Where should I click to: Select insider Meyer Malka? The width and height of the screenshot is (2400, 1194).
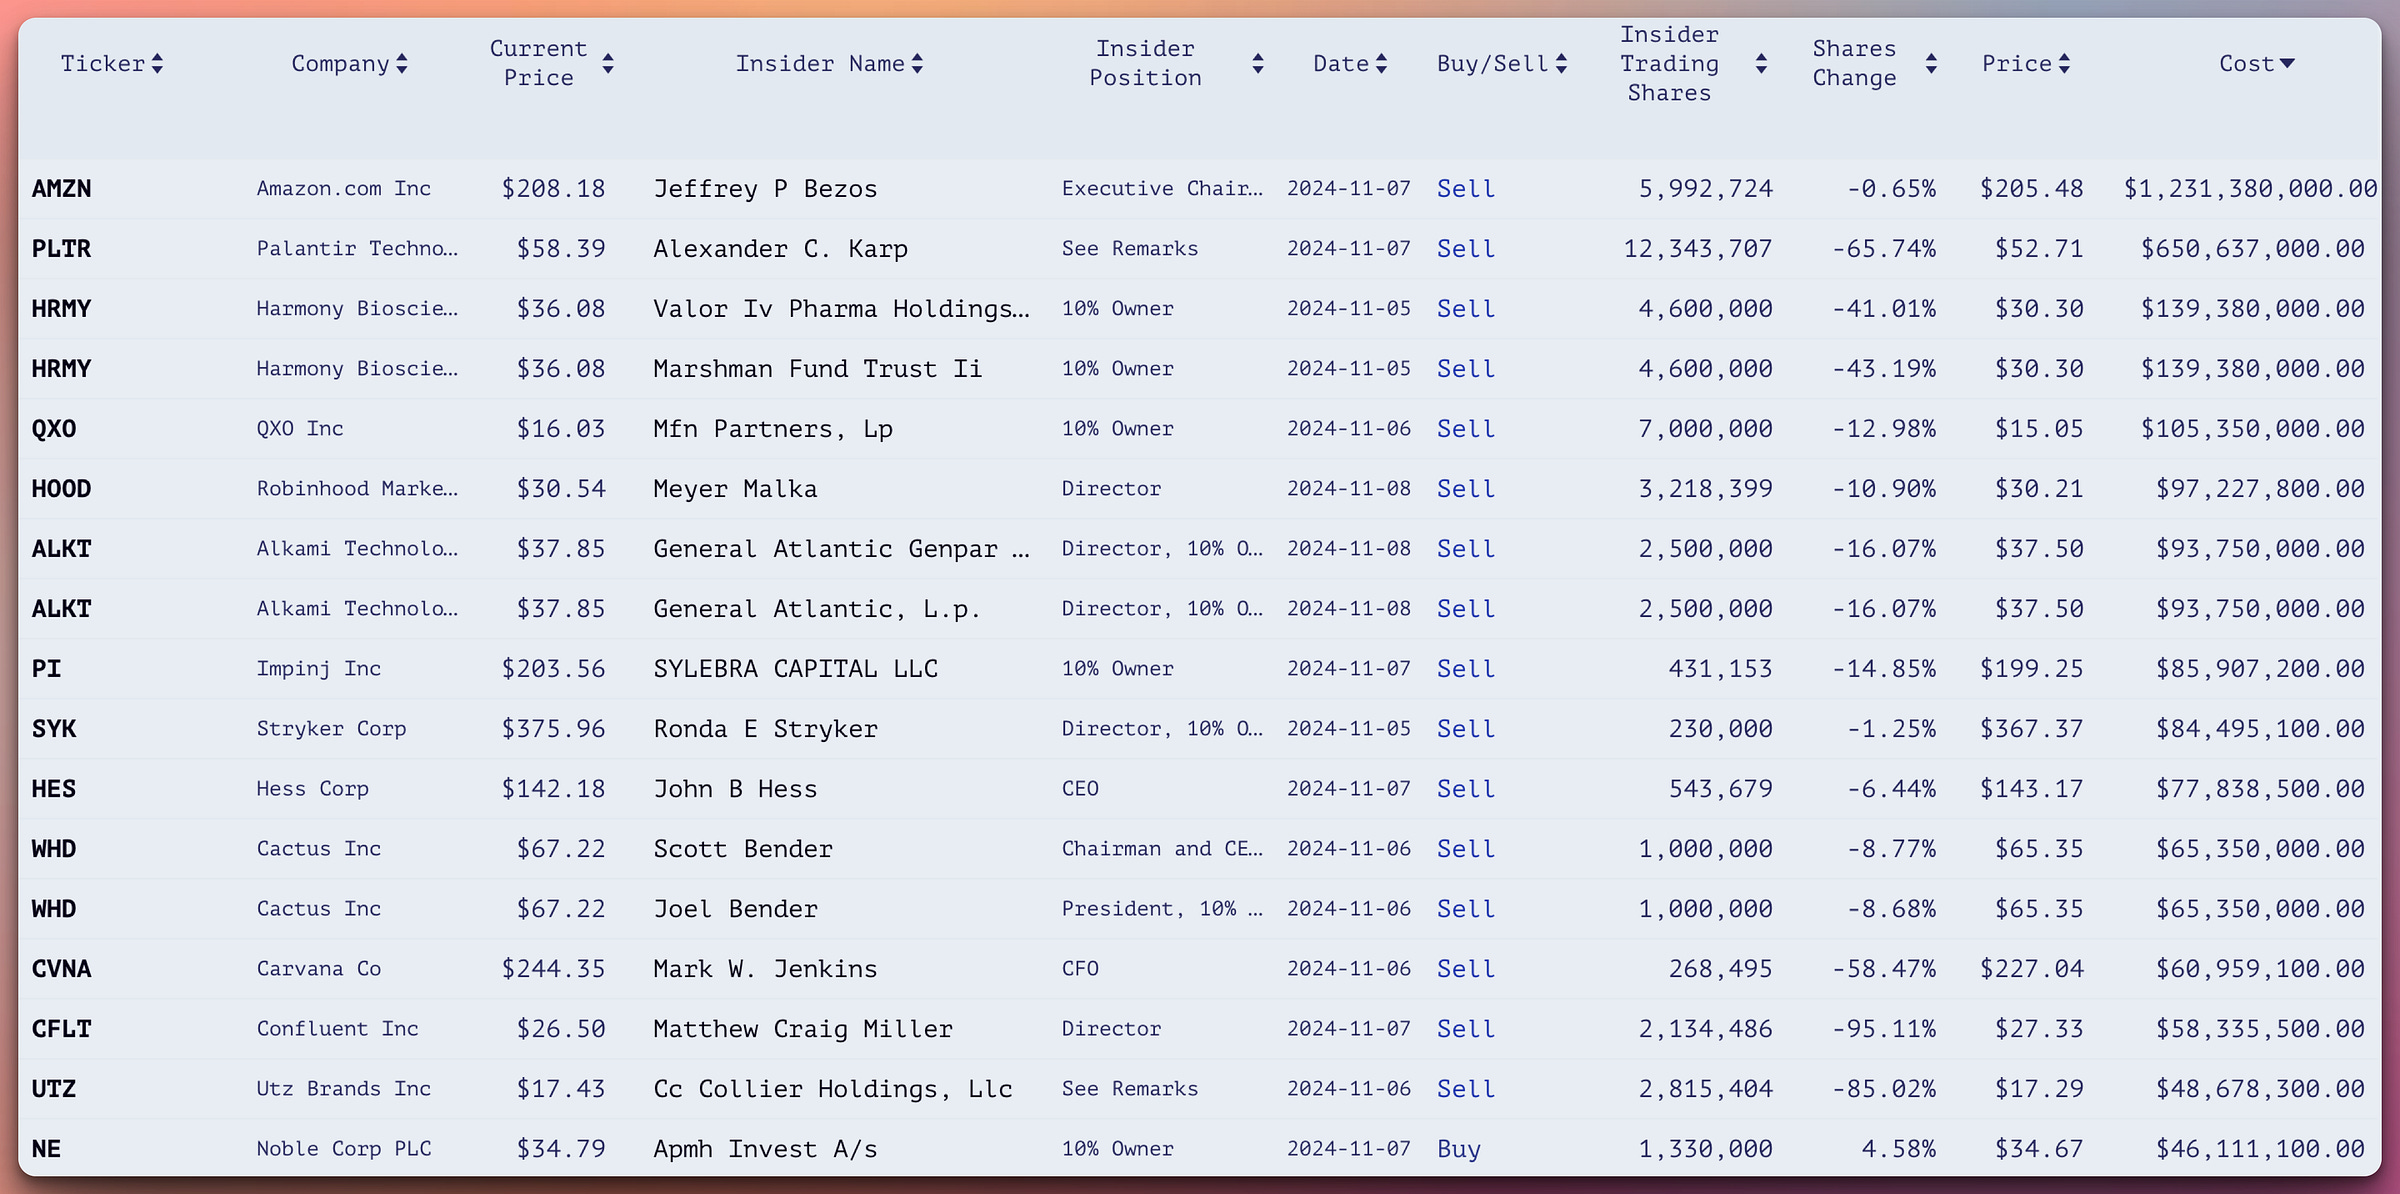coord(736,489)
